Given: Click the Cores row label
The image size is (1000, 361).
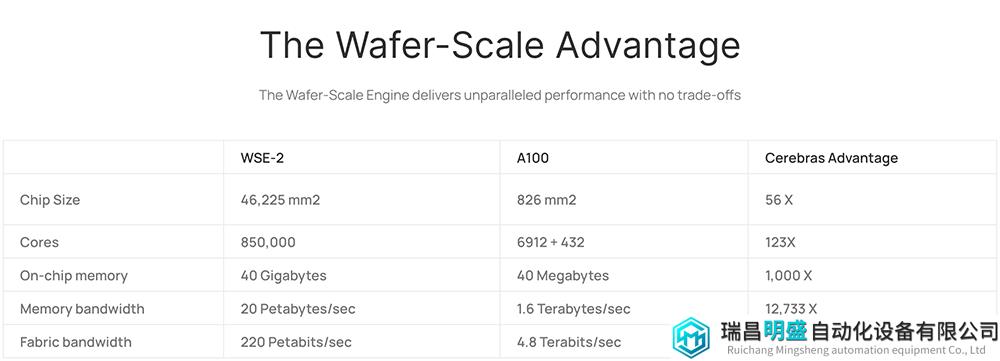Looking at the screenshot, I should pyautogui.click(x=39, y=242).
